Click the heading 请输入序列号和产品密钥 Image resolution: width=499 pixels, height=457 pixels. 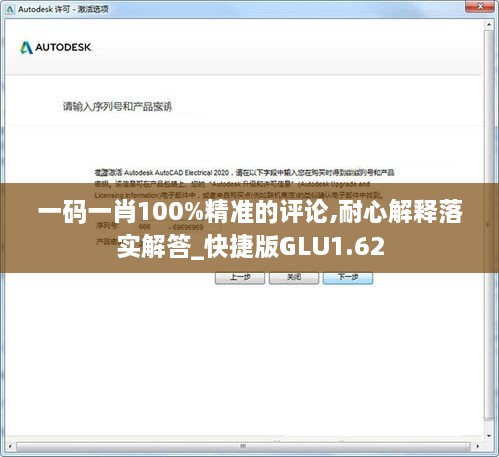[117, 106]
